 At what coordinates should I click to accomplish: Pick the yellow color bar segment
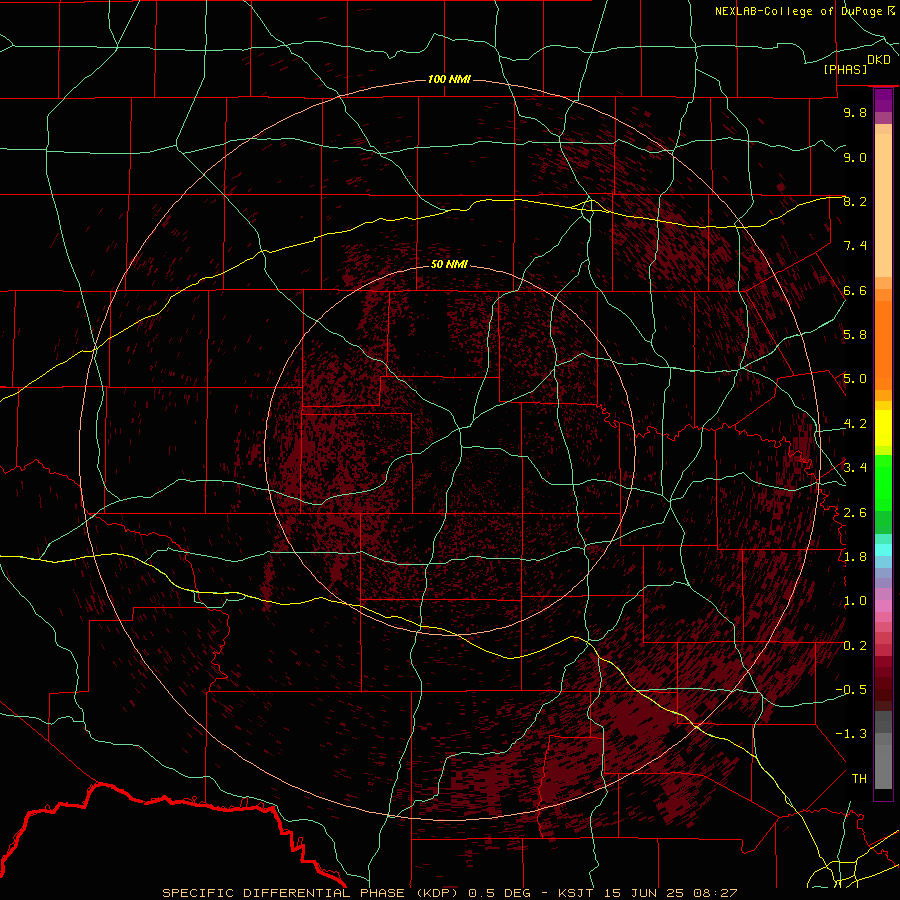883,428
